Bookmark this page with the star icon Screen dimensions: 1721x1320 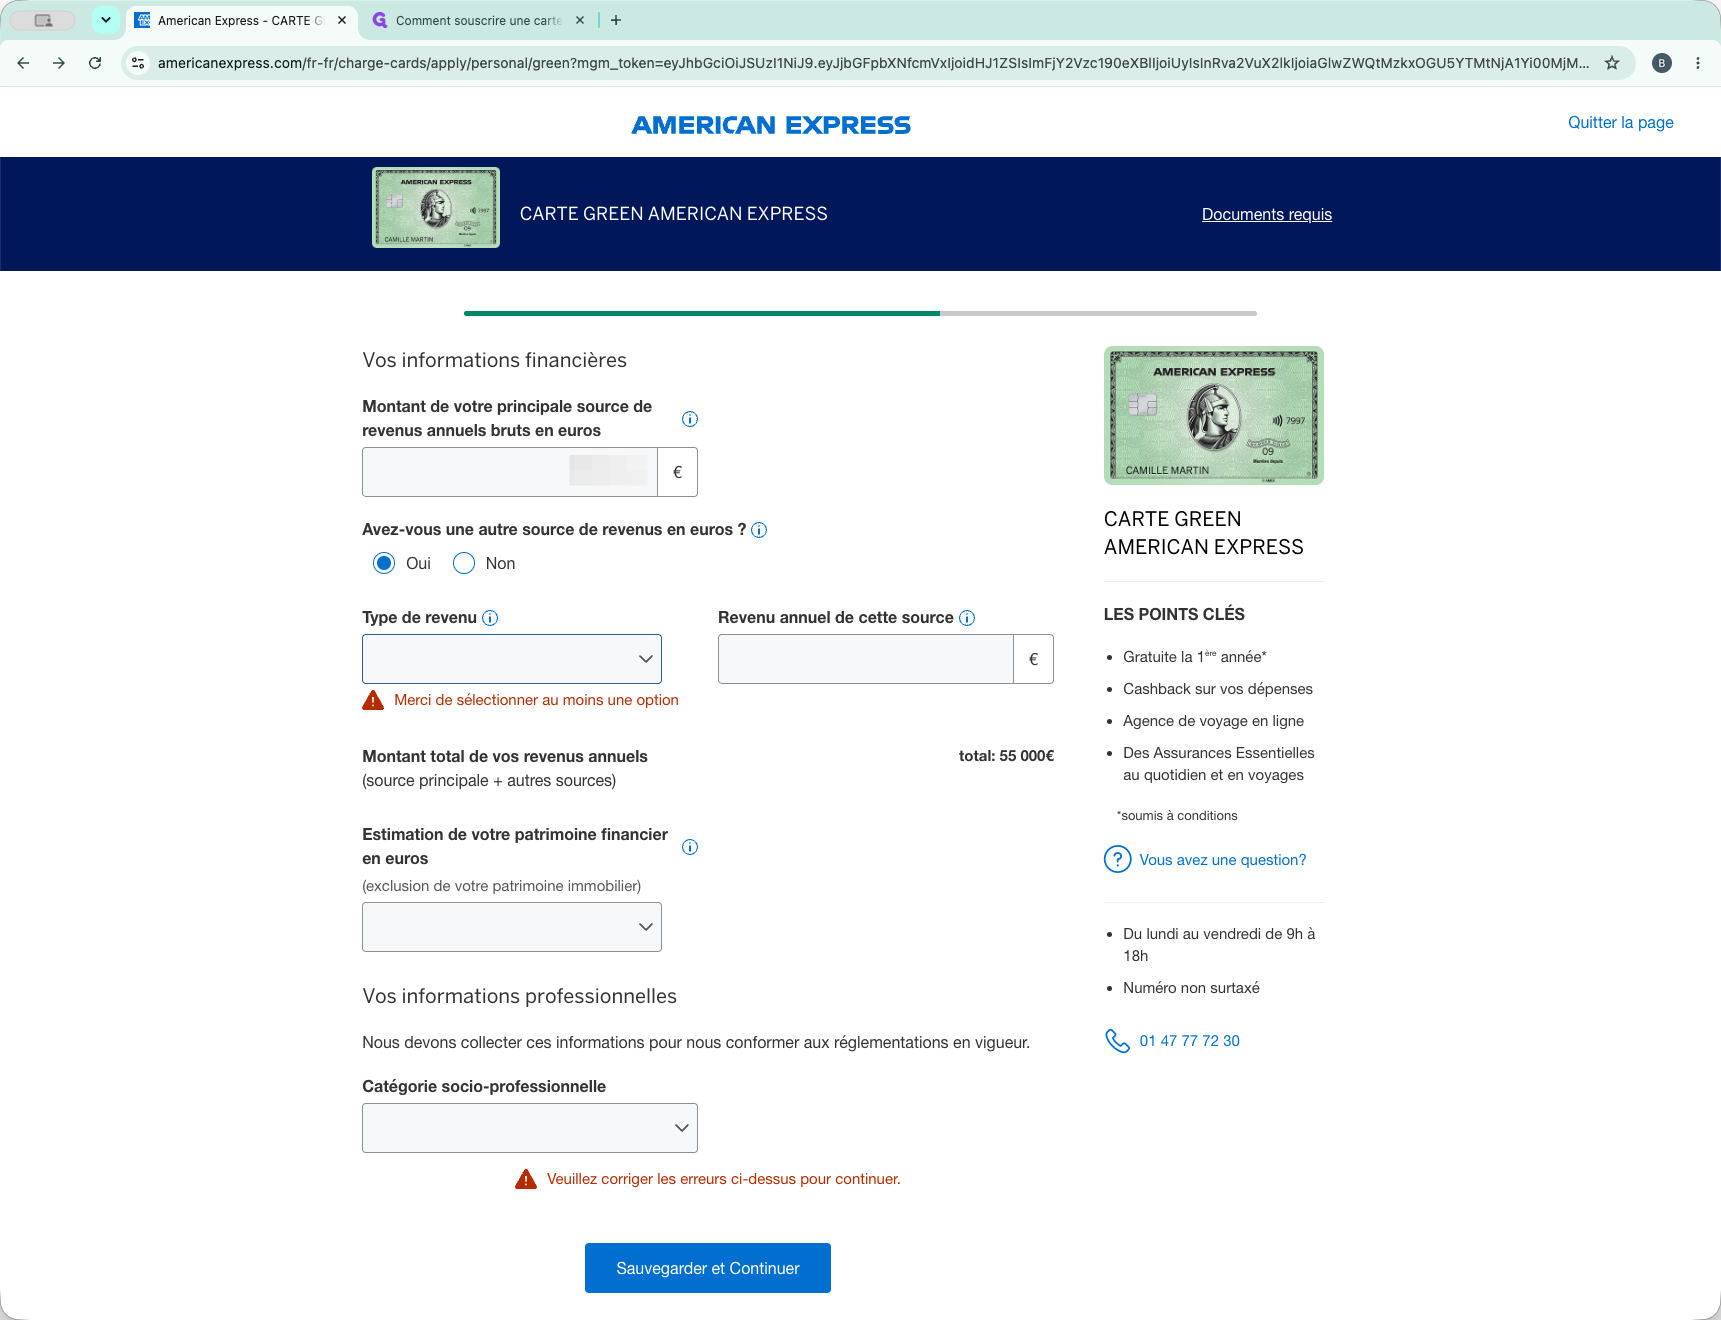(1612, 63)
